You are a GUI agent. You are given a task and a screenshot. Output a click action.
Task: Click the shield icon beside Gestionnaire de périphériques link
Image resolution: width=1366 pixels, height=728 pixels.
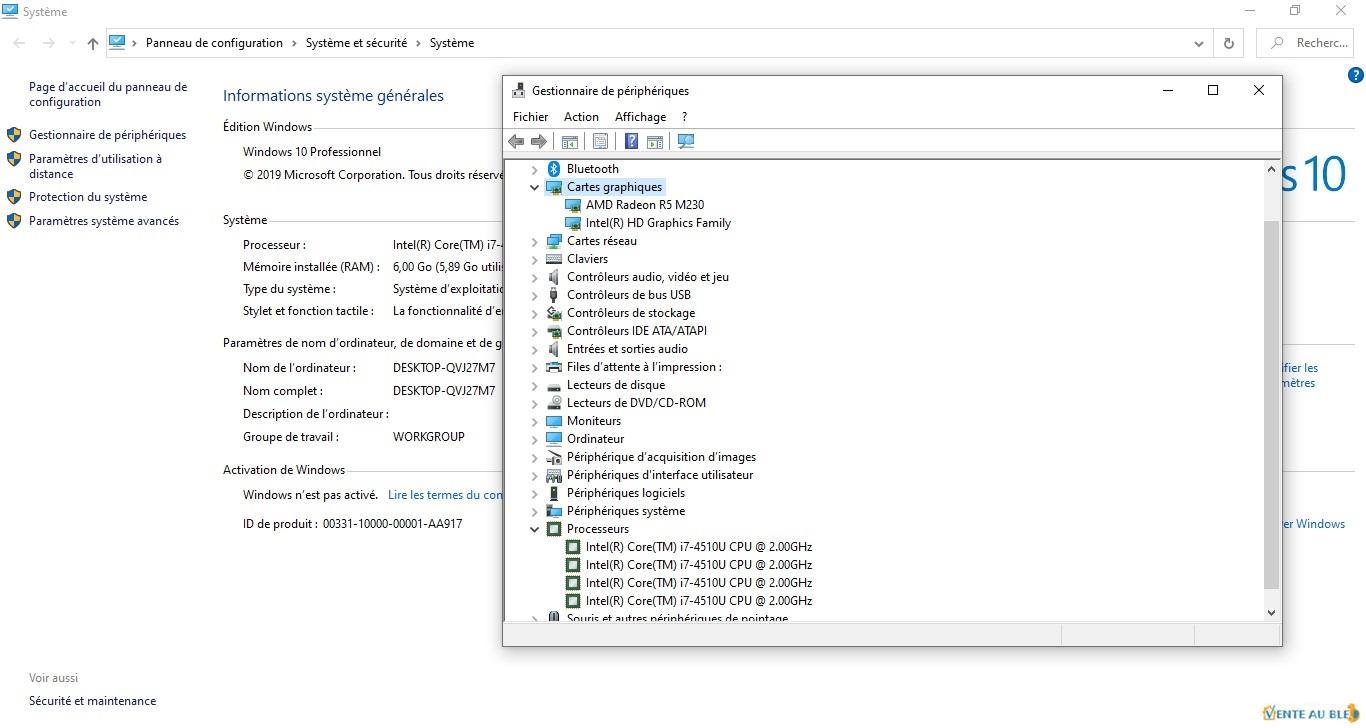point(14,135)
